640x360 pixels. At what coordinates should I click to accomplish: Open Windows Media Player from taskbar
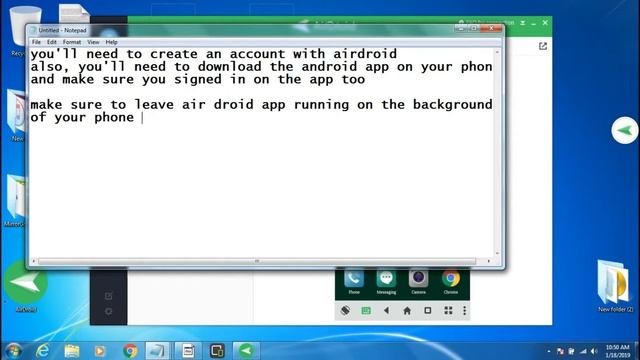100,351
